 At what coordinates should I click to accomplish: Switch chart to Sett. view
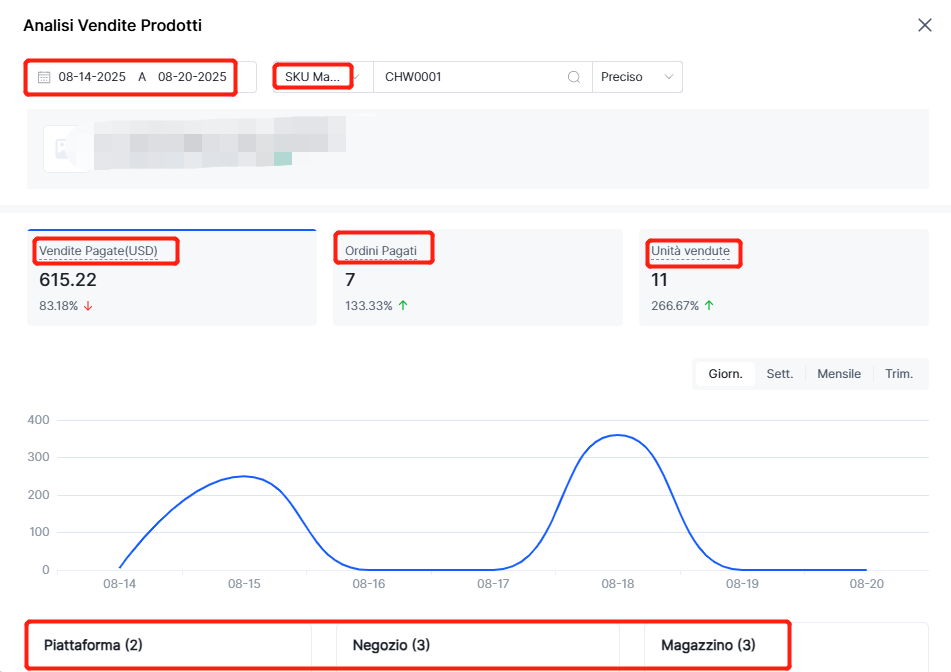pos(780,374)
